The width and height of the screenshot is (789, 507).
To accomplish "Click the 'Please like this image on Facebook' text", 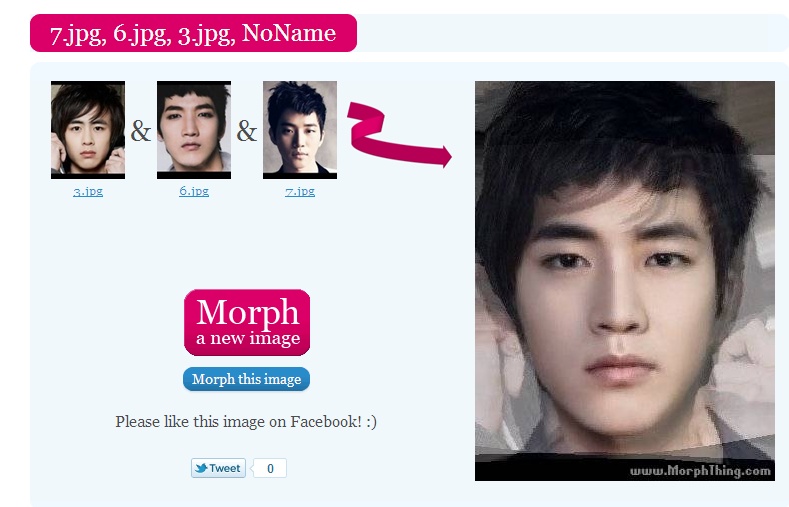I will coord(246,421).
